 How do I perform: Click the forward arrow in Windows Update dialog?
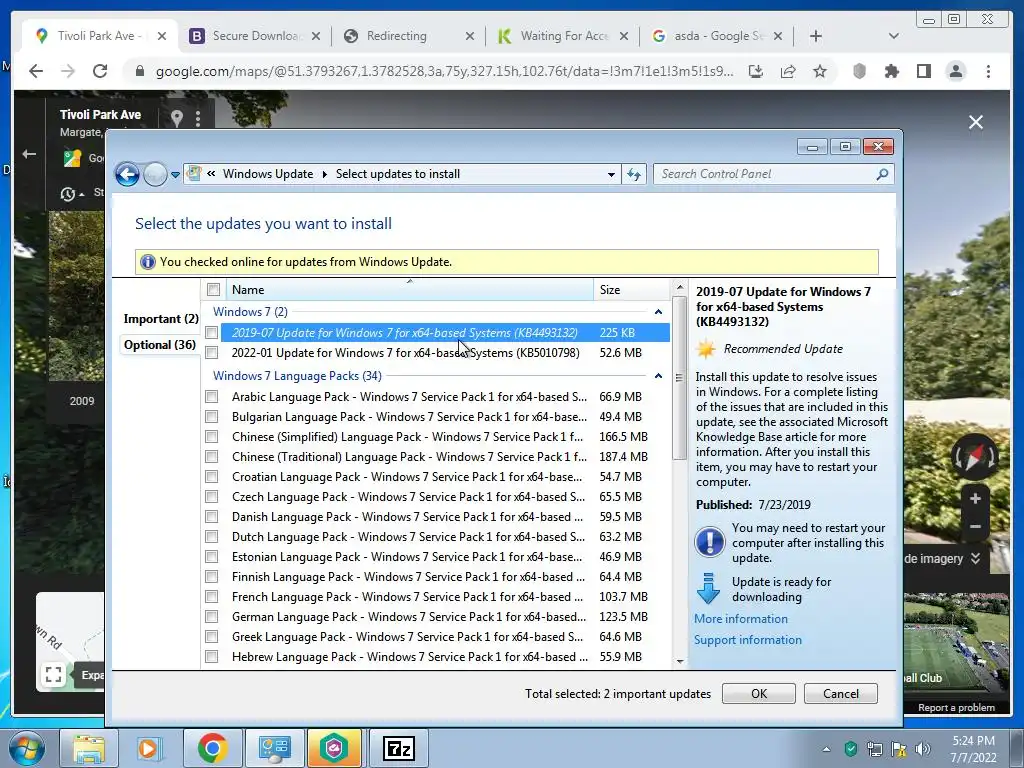point(155,174)
